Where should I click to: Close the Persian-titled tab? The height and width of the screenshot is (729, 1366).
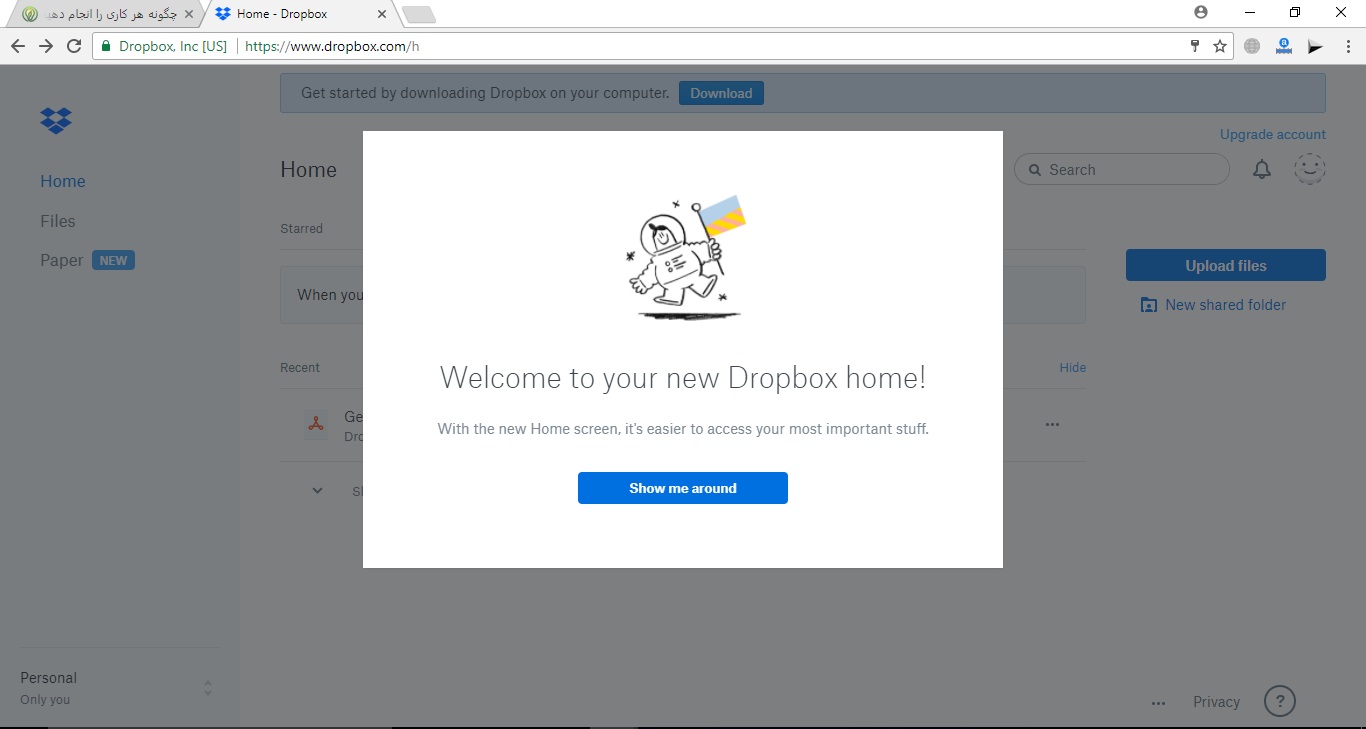pos(189,14)
